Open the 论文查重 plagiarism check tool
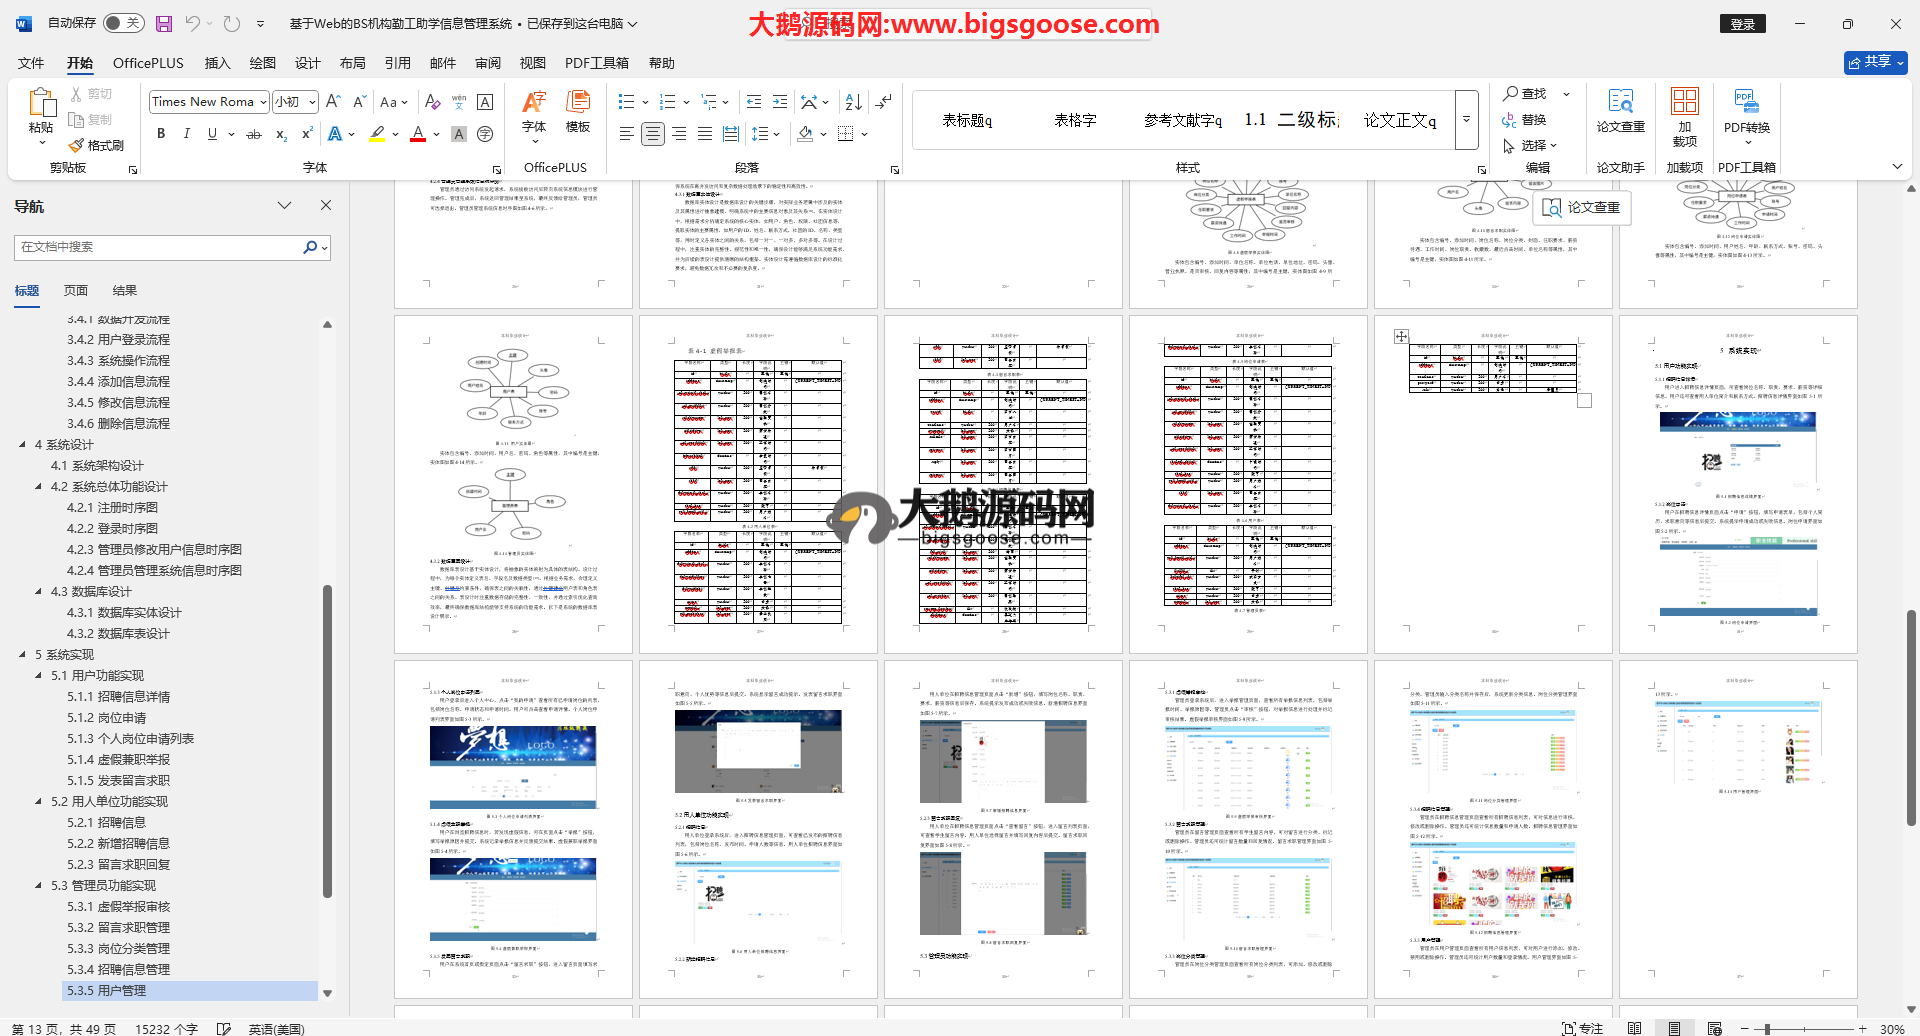The image size is (1920, 1036). pyautogui.click(x=1620, y=110)
